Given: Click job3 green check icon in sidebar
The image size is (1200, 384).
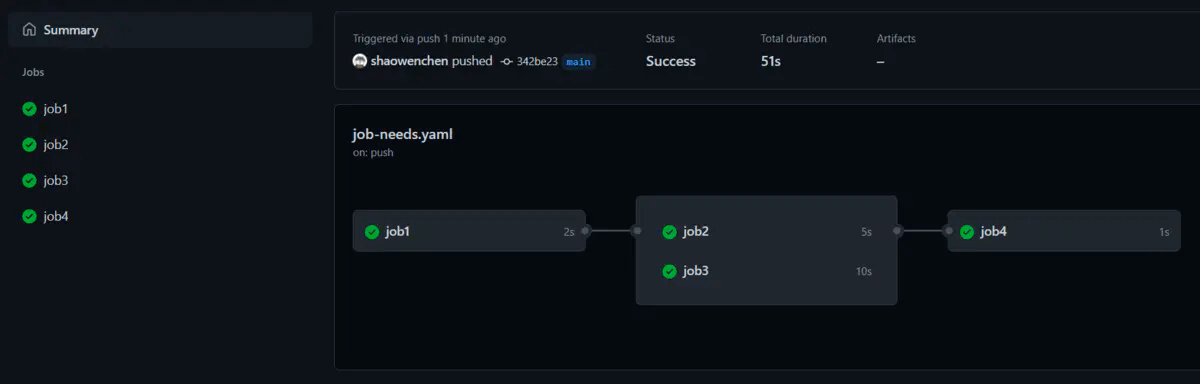Looking at the screenshot, I should (29, 181).
